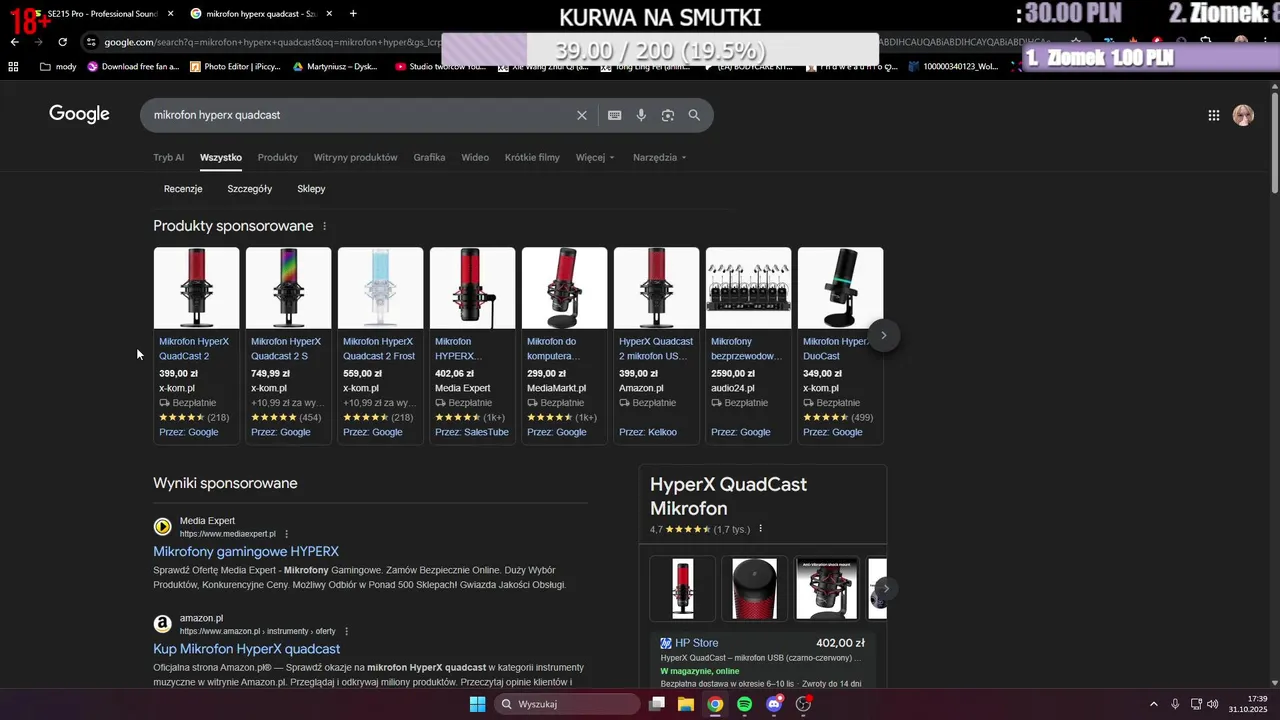Open second knowledge panel microphone top image
The height and width of the screenshot is (720, 1280).
coord(754,588)
